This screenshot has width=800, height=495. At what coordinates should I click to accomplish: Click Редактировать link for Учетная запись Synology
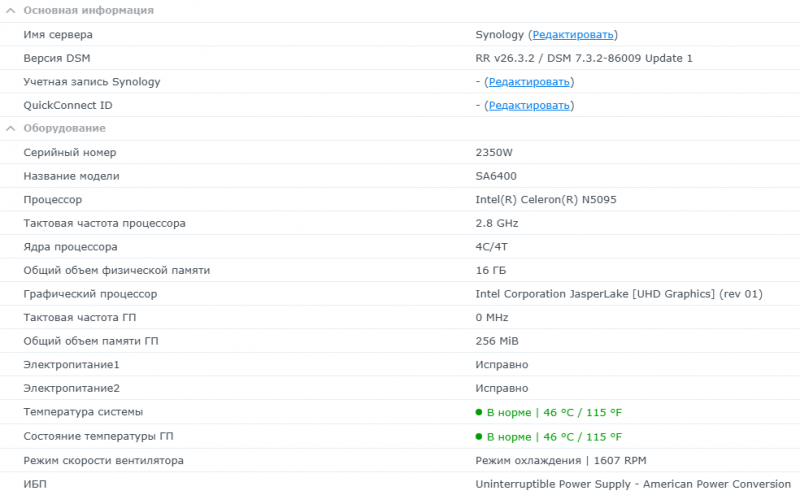[529, 81]
